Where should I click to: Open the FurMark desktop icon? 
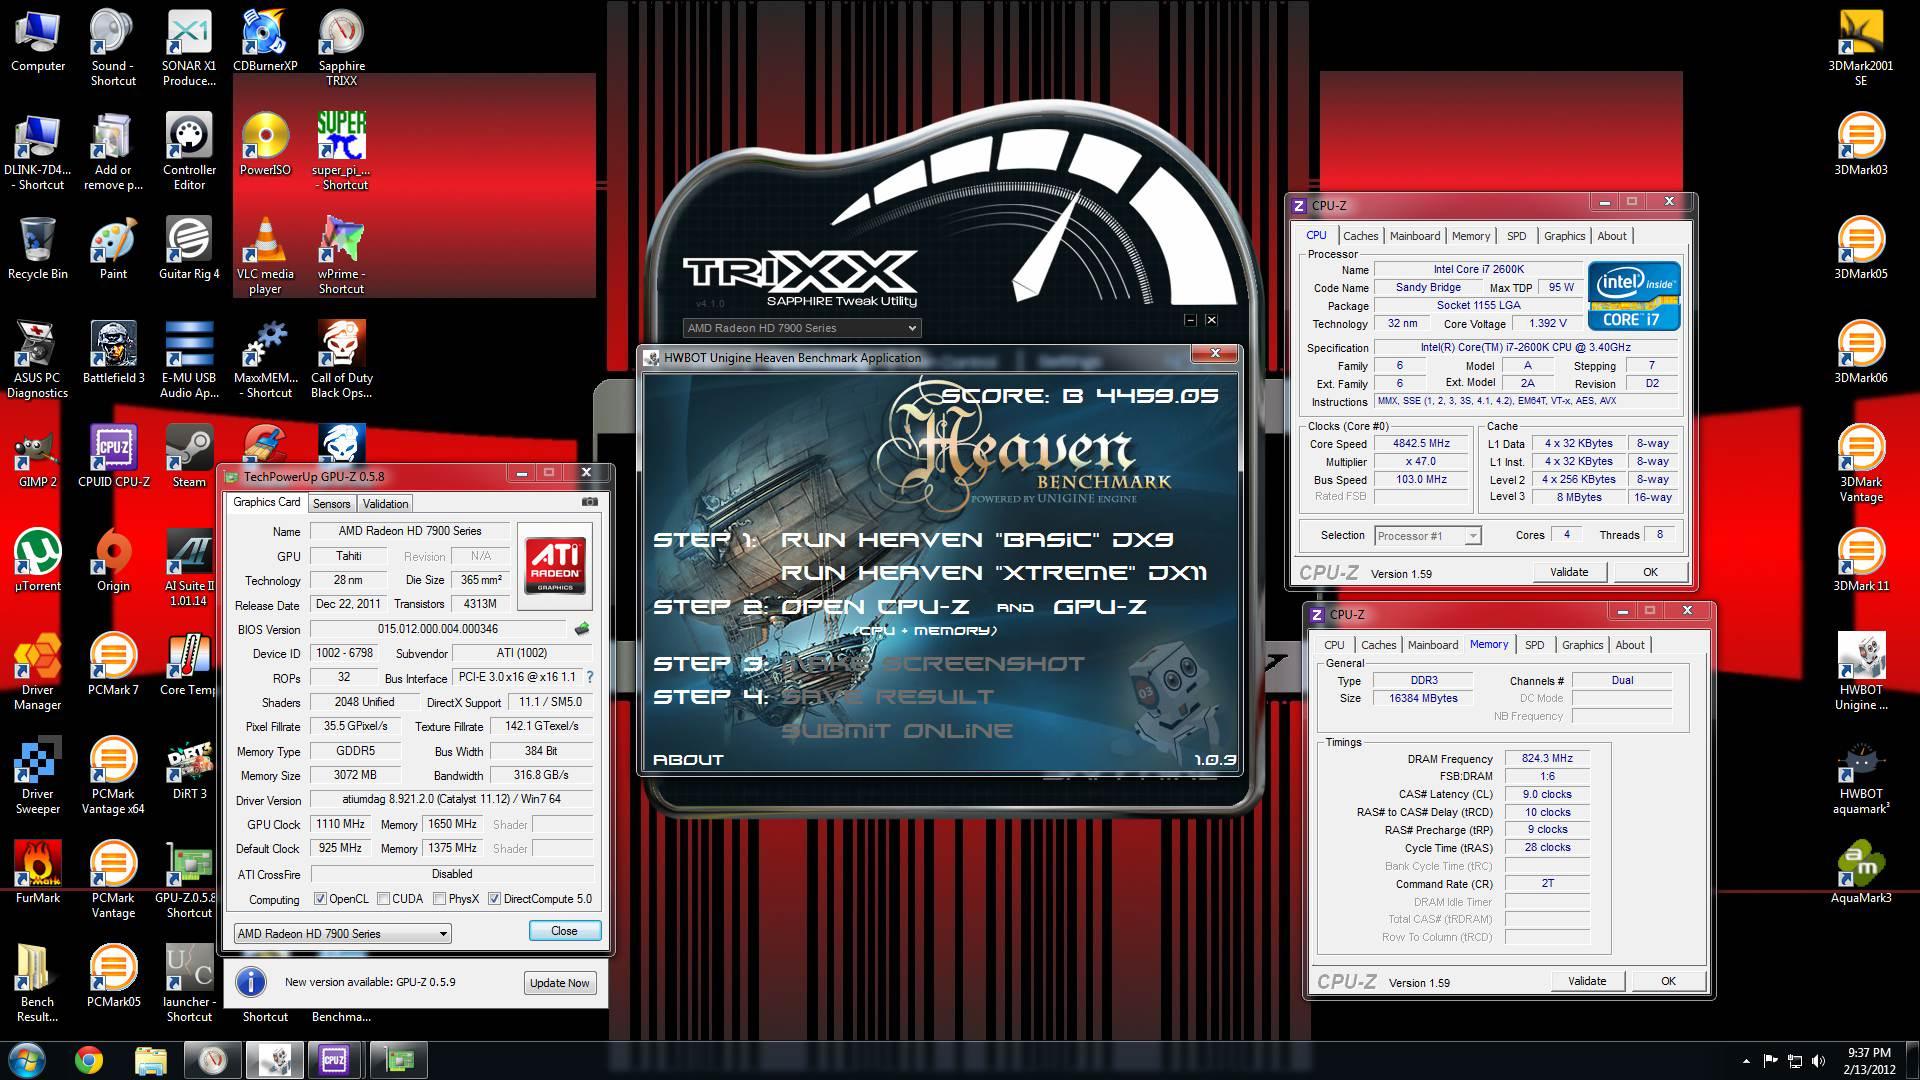click(38, 872)
